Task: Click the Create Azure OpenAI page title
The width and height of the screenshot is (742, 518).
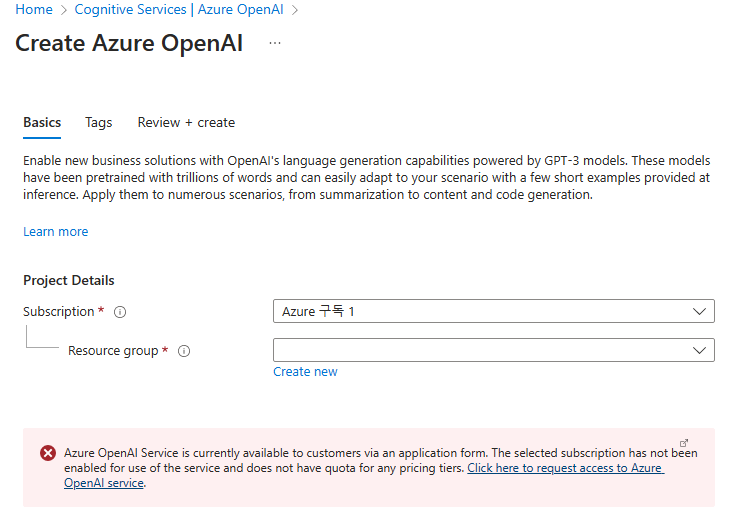Action: [129, 43]
